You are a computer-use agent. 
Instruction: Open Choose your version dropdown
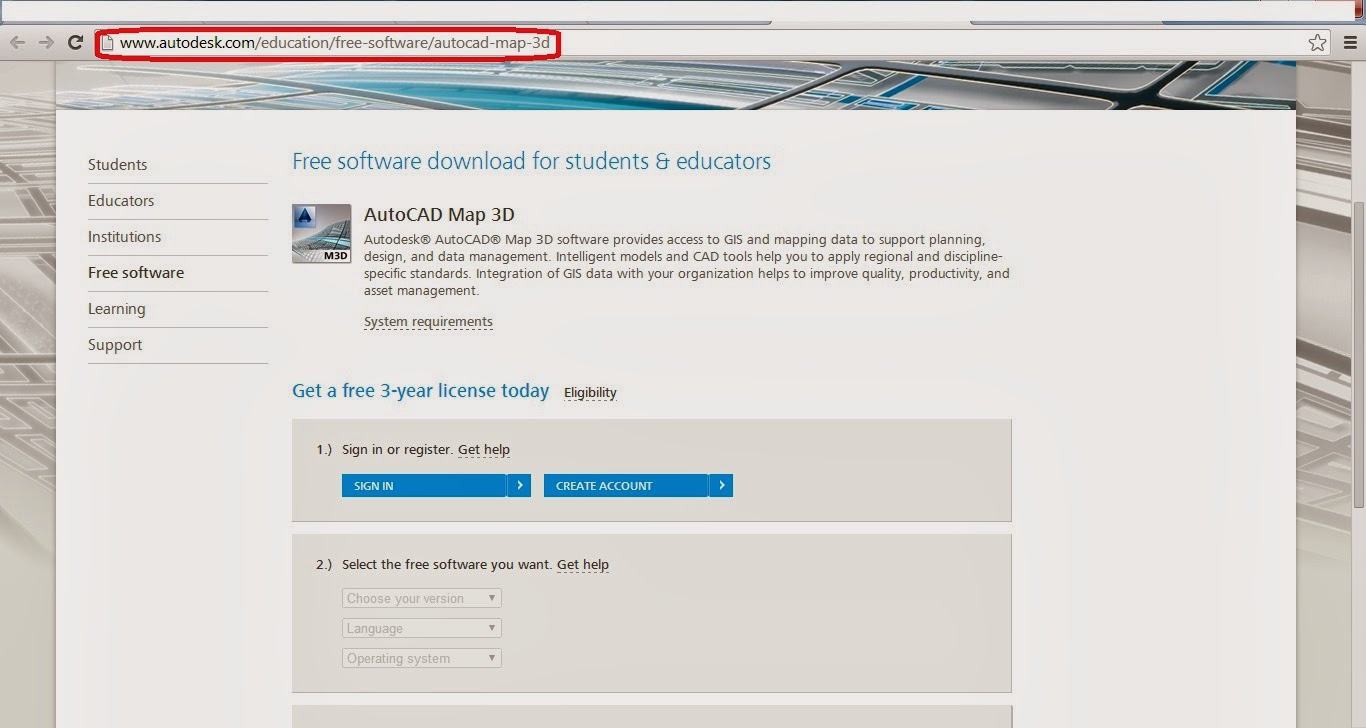(x=421, y=598)
